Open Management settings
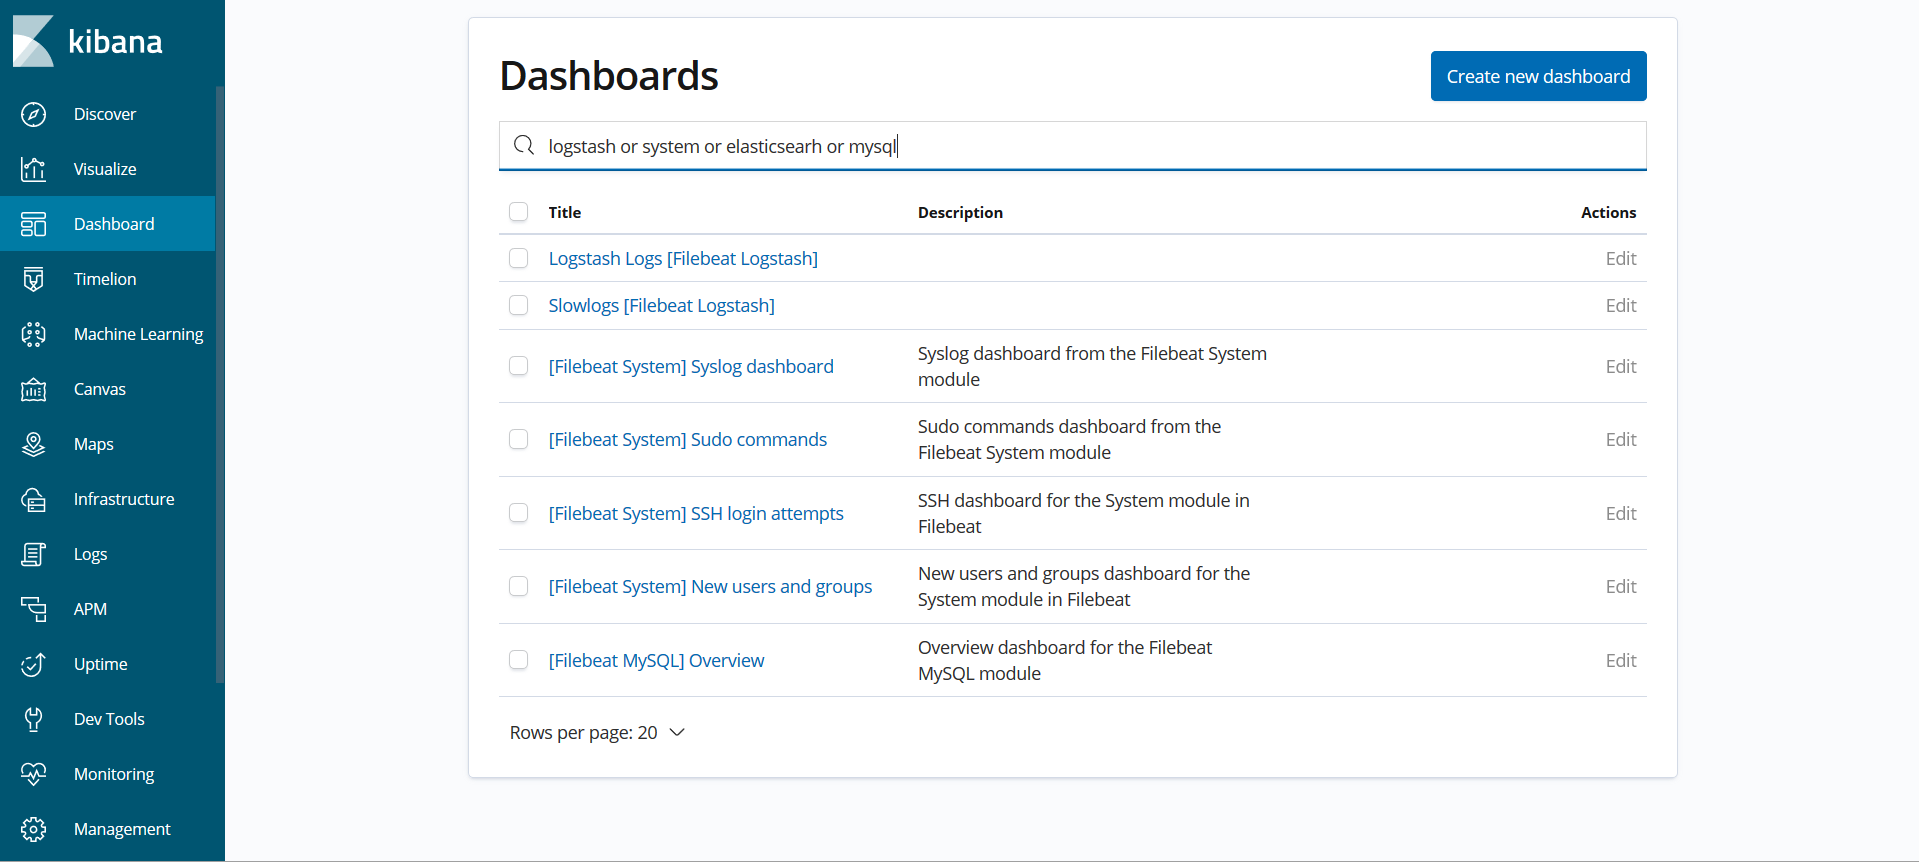 [121, 829]
